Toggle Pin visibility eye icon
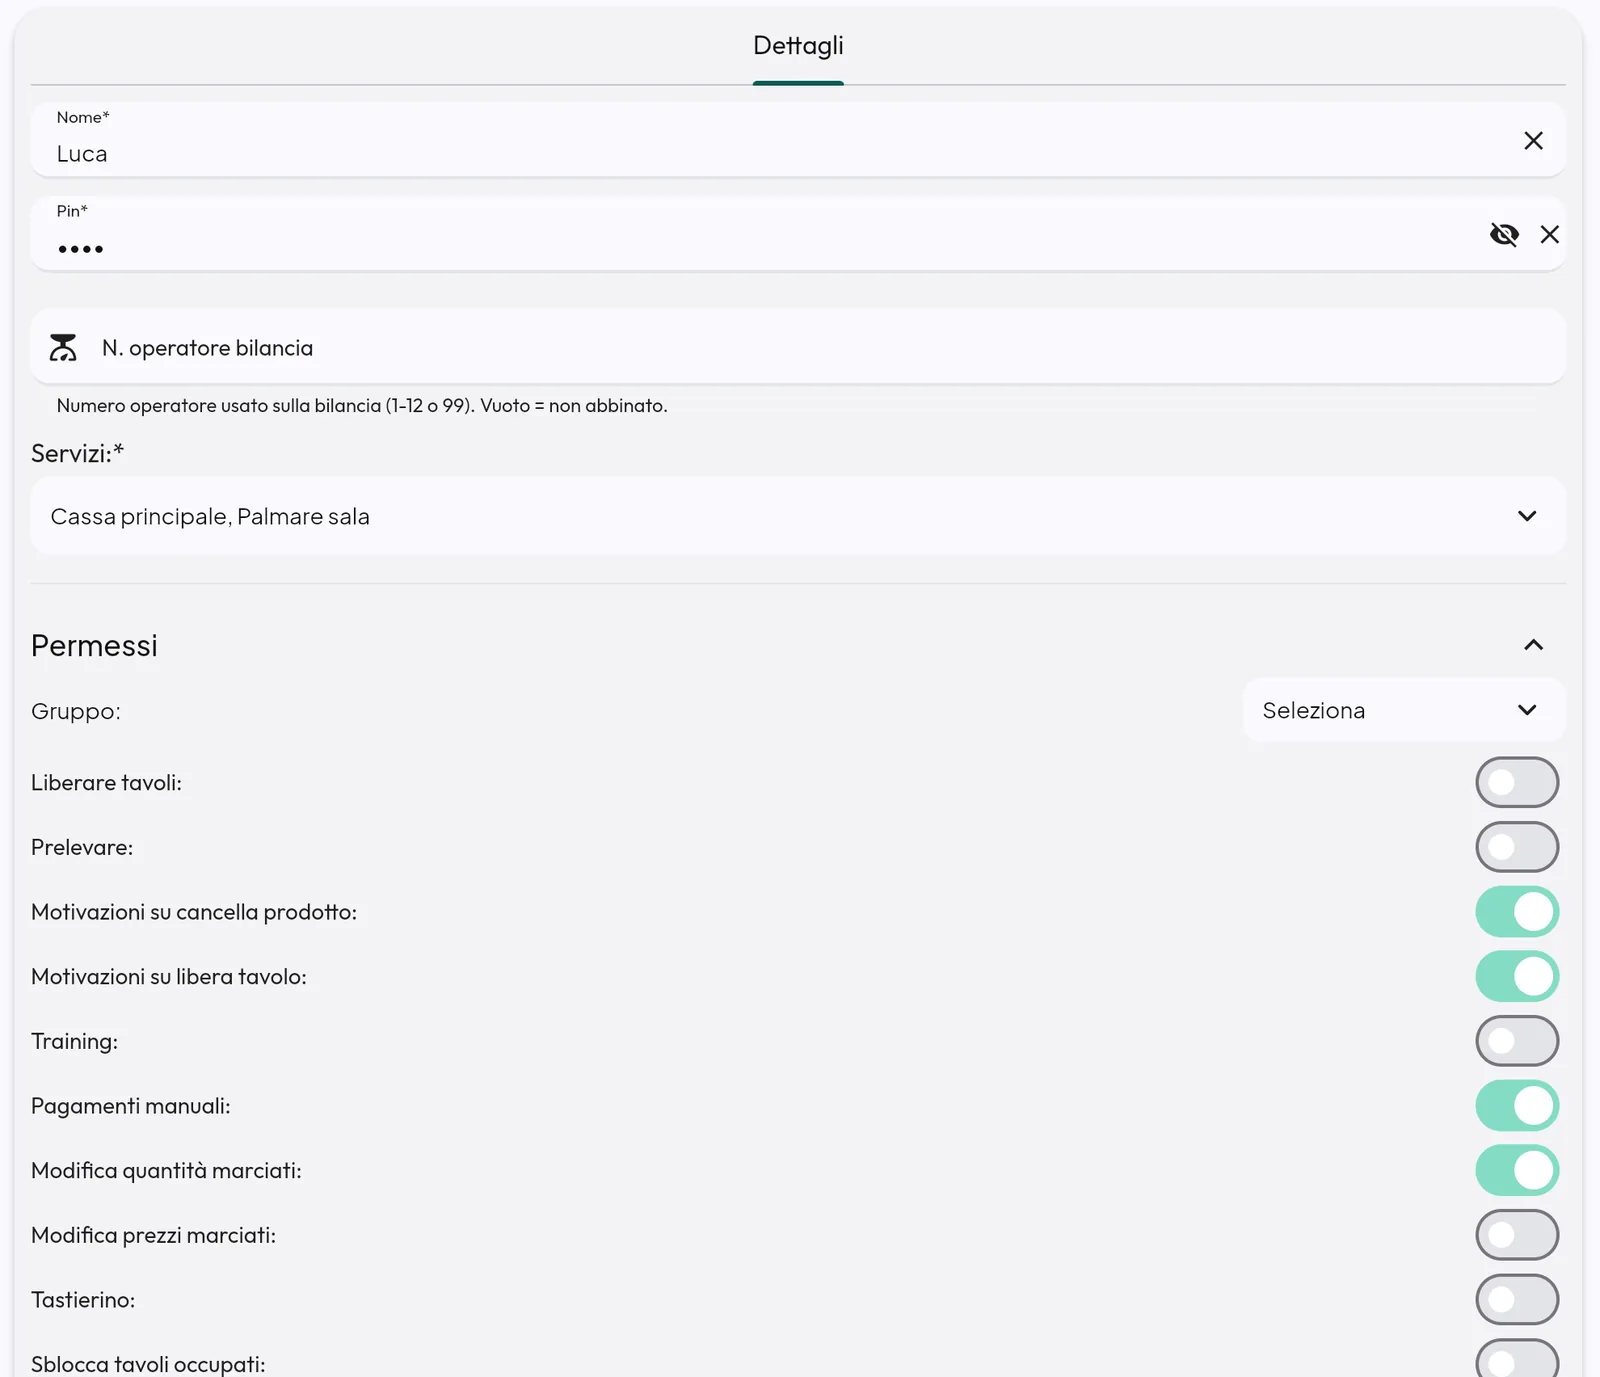 click(1504, 234)
